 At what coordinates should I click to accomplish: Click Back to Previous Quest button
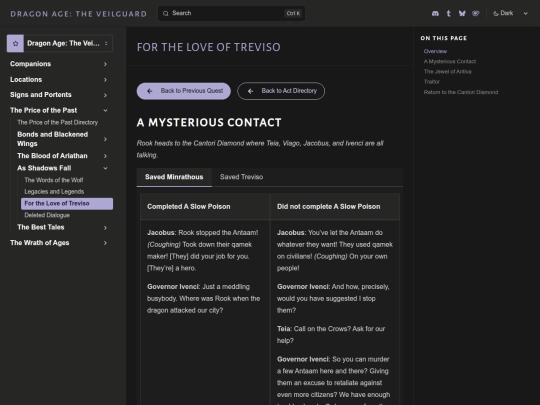click(x=184, y=91)
